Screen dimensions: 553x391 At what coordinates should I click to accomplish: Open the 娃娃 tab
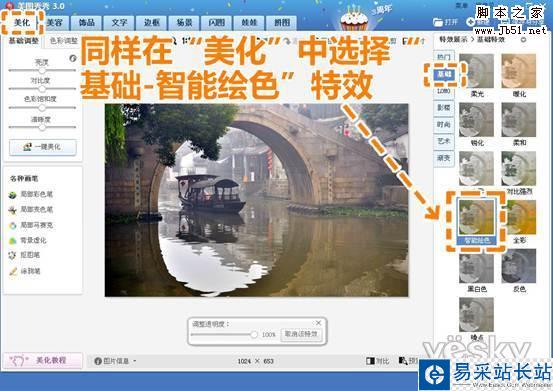coord(249,23)
